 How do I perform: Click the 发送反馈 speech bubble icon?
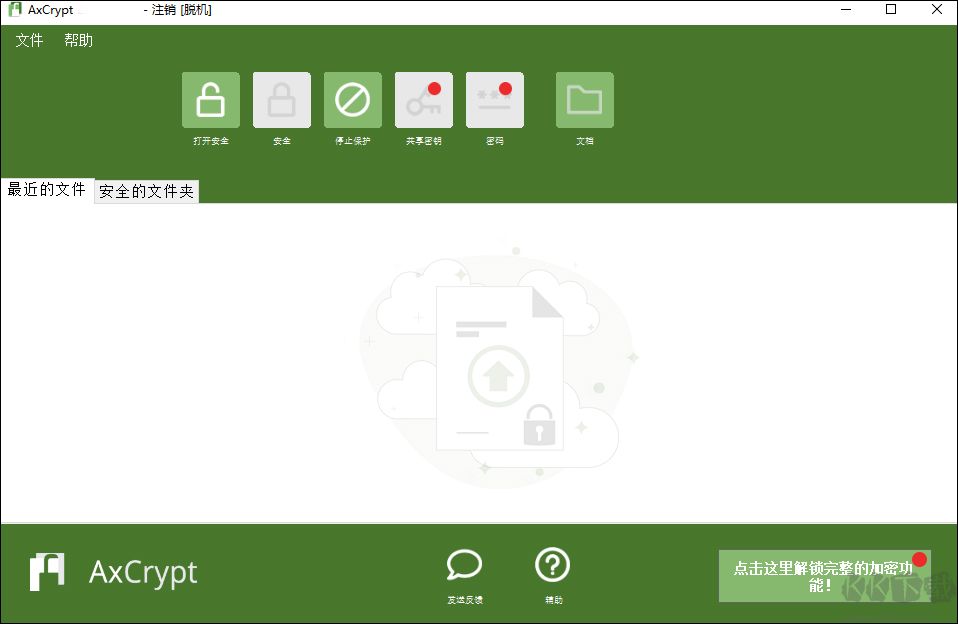tap(464, 565)
